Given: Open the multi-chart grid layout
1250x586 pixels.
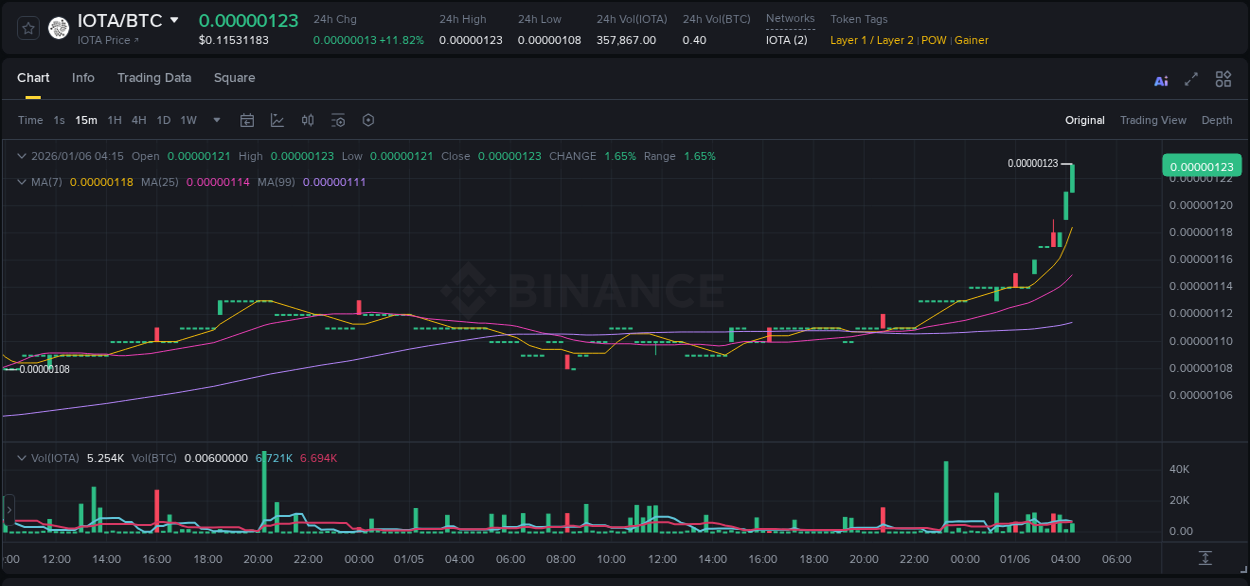Looking at the screenshot, I should (x=1223, y=80).
